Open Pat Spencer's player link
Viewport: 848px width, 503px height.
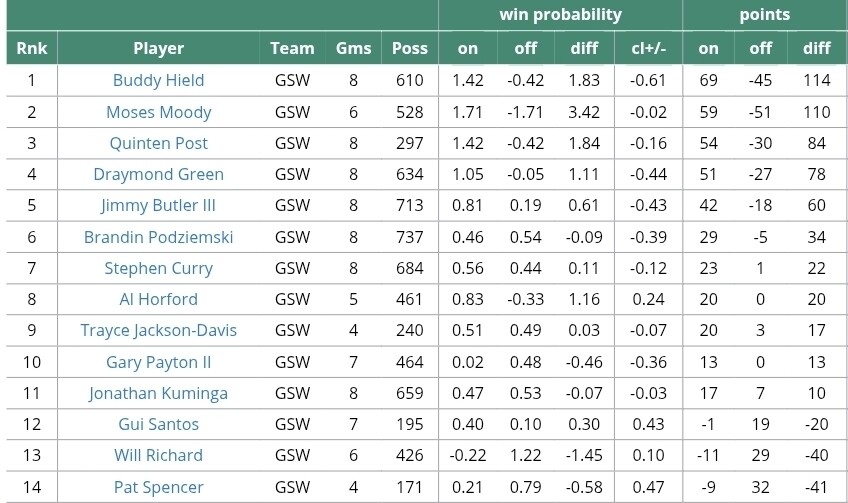coord(158,487)
